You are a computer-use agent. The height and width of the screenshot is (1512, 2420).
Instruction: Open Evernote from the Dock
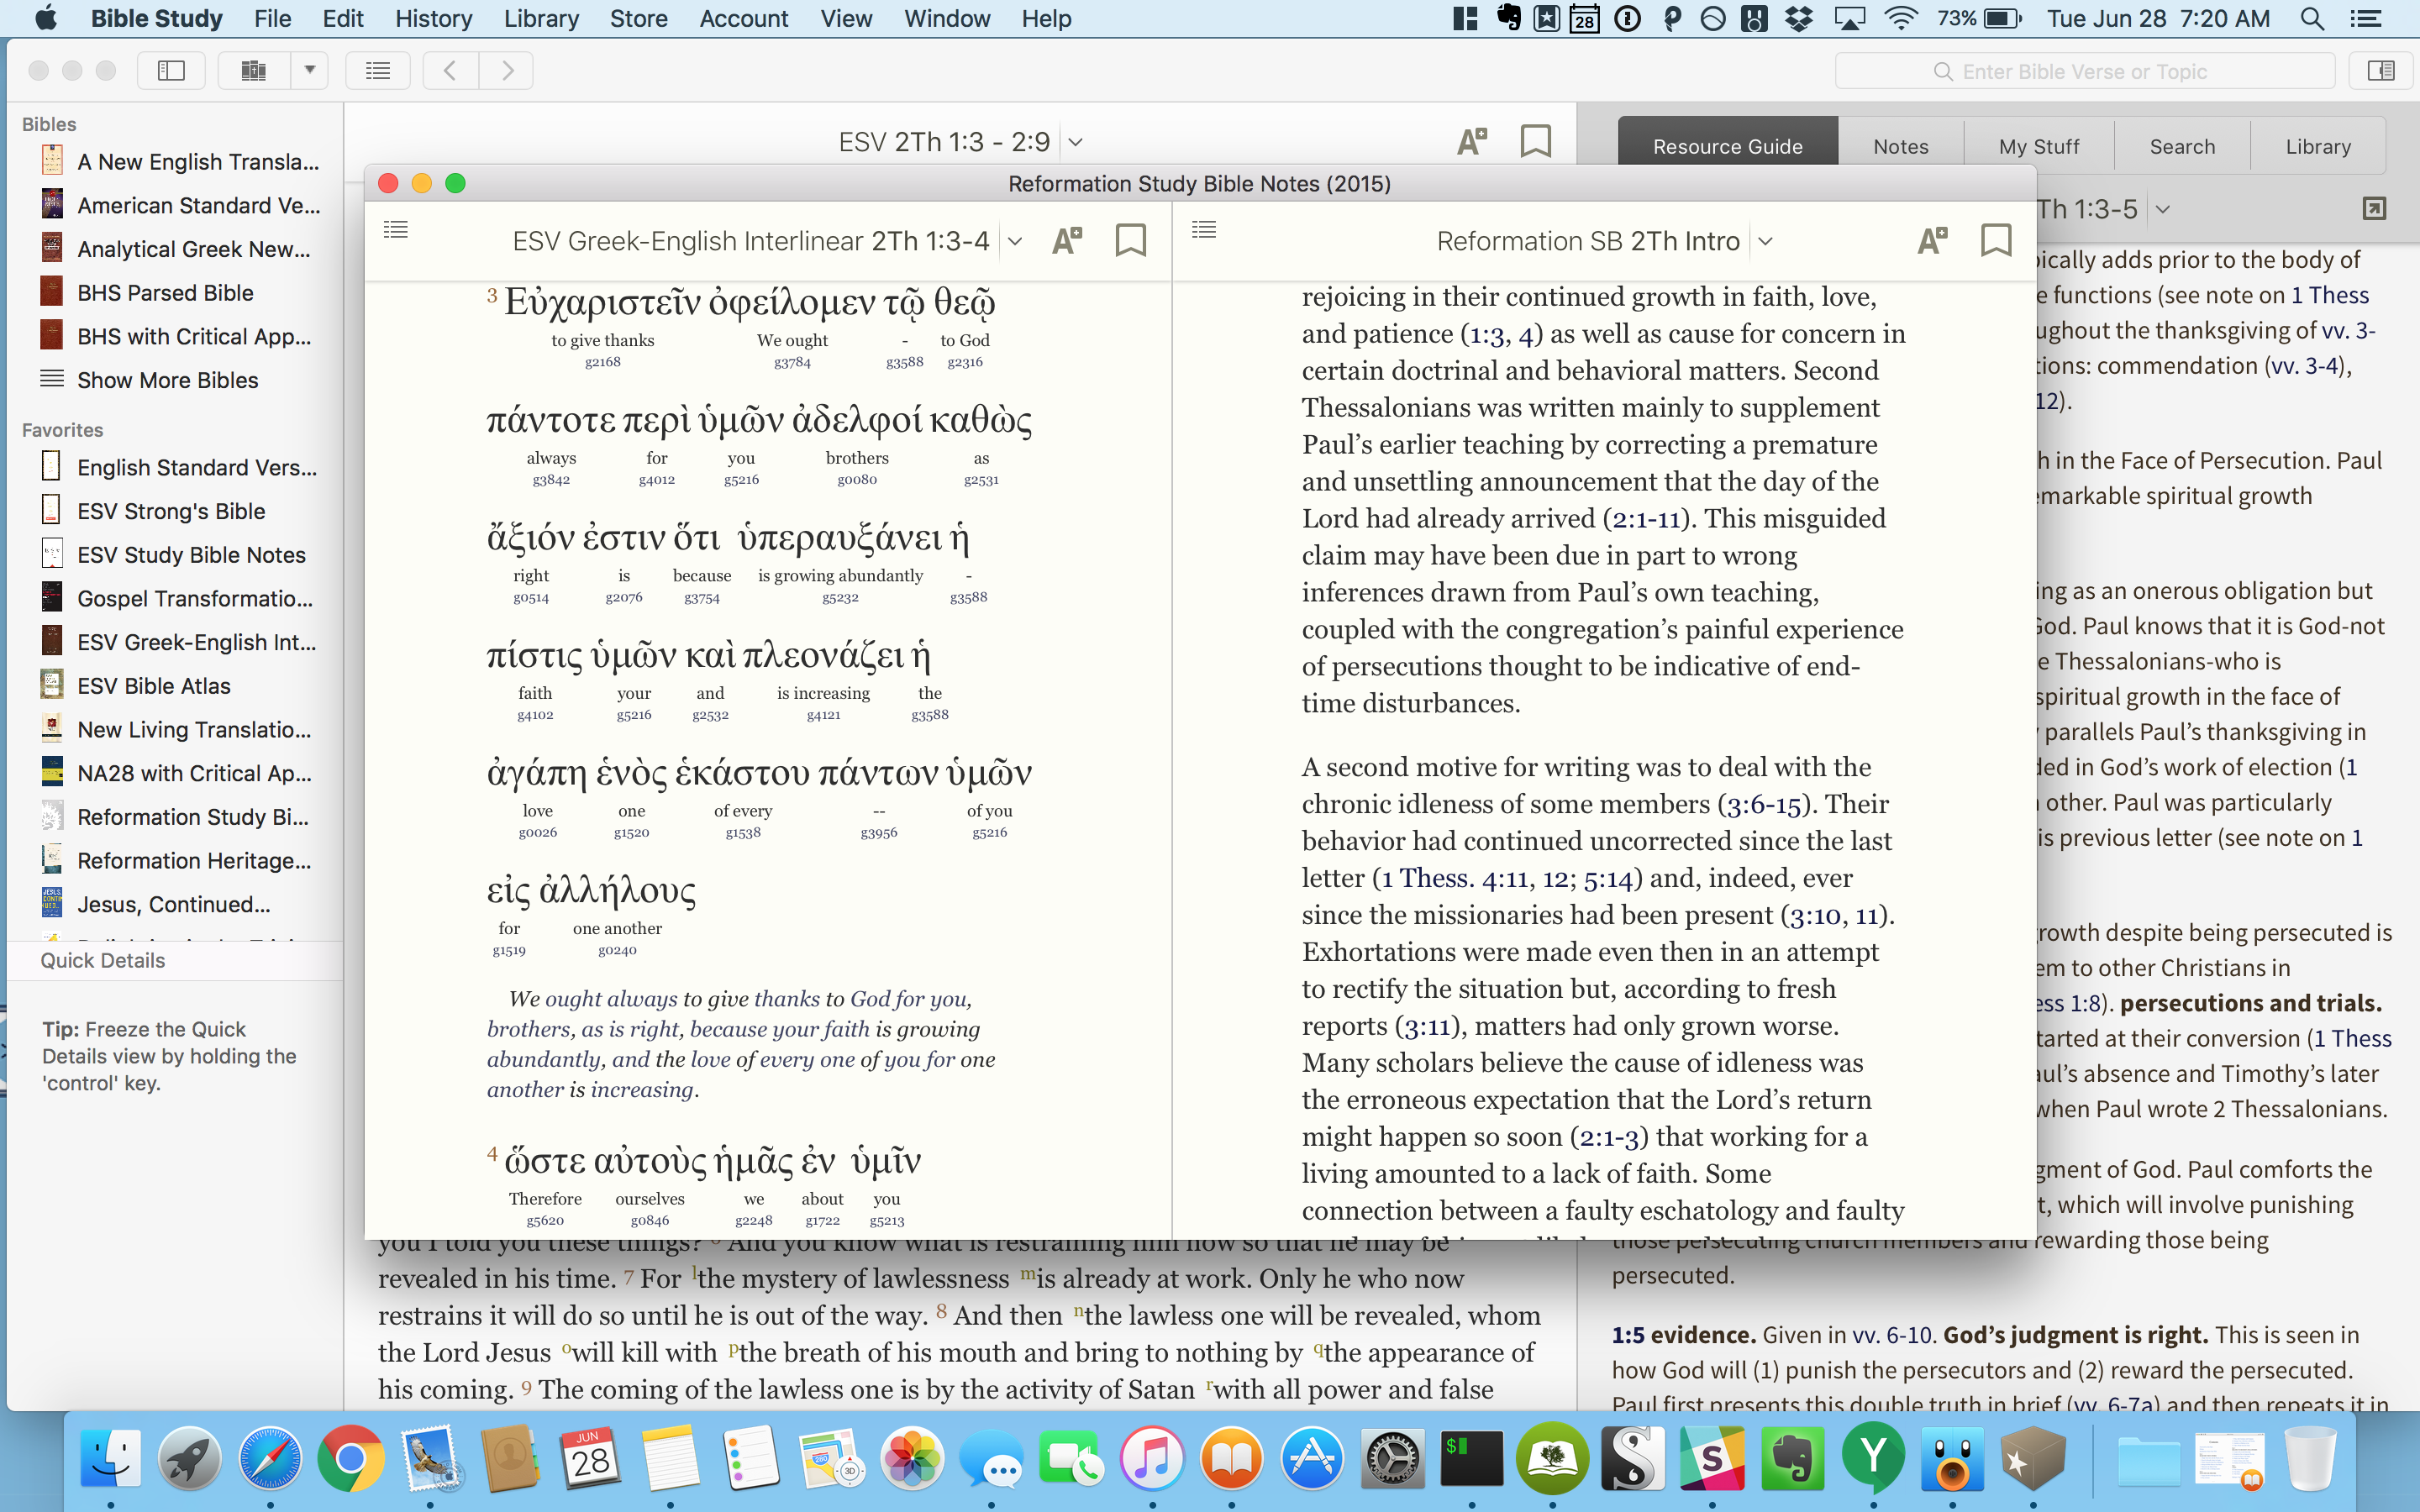click(x=1793, y=1459)
